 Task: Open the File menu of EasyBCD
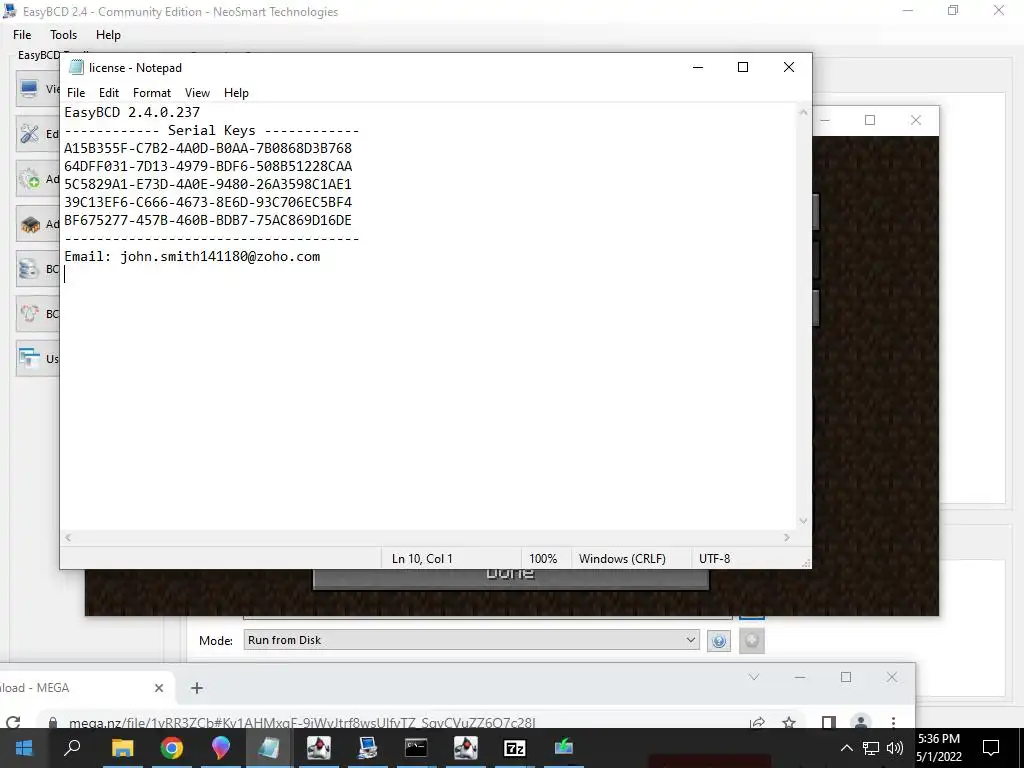click(22, 35)
